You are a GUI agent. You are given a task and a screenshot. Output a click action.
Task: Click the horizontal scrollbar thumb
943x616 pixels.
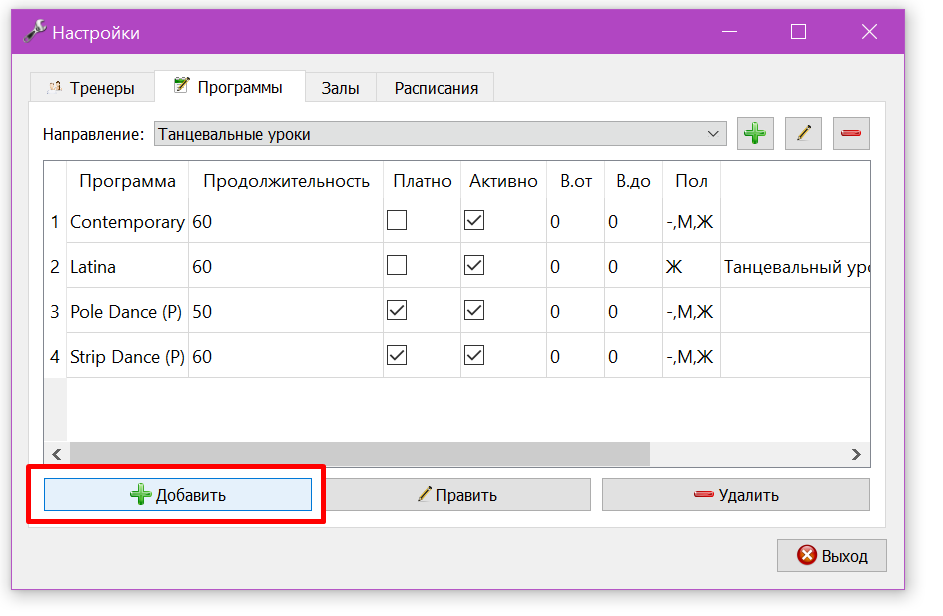(360, 454)
